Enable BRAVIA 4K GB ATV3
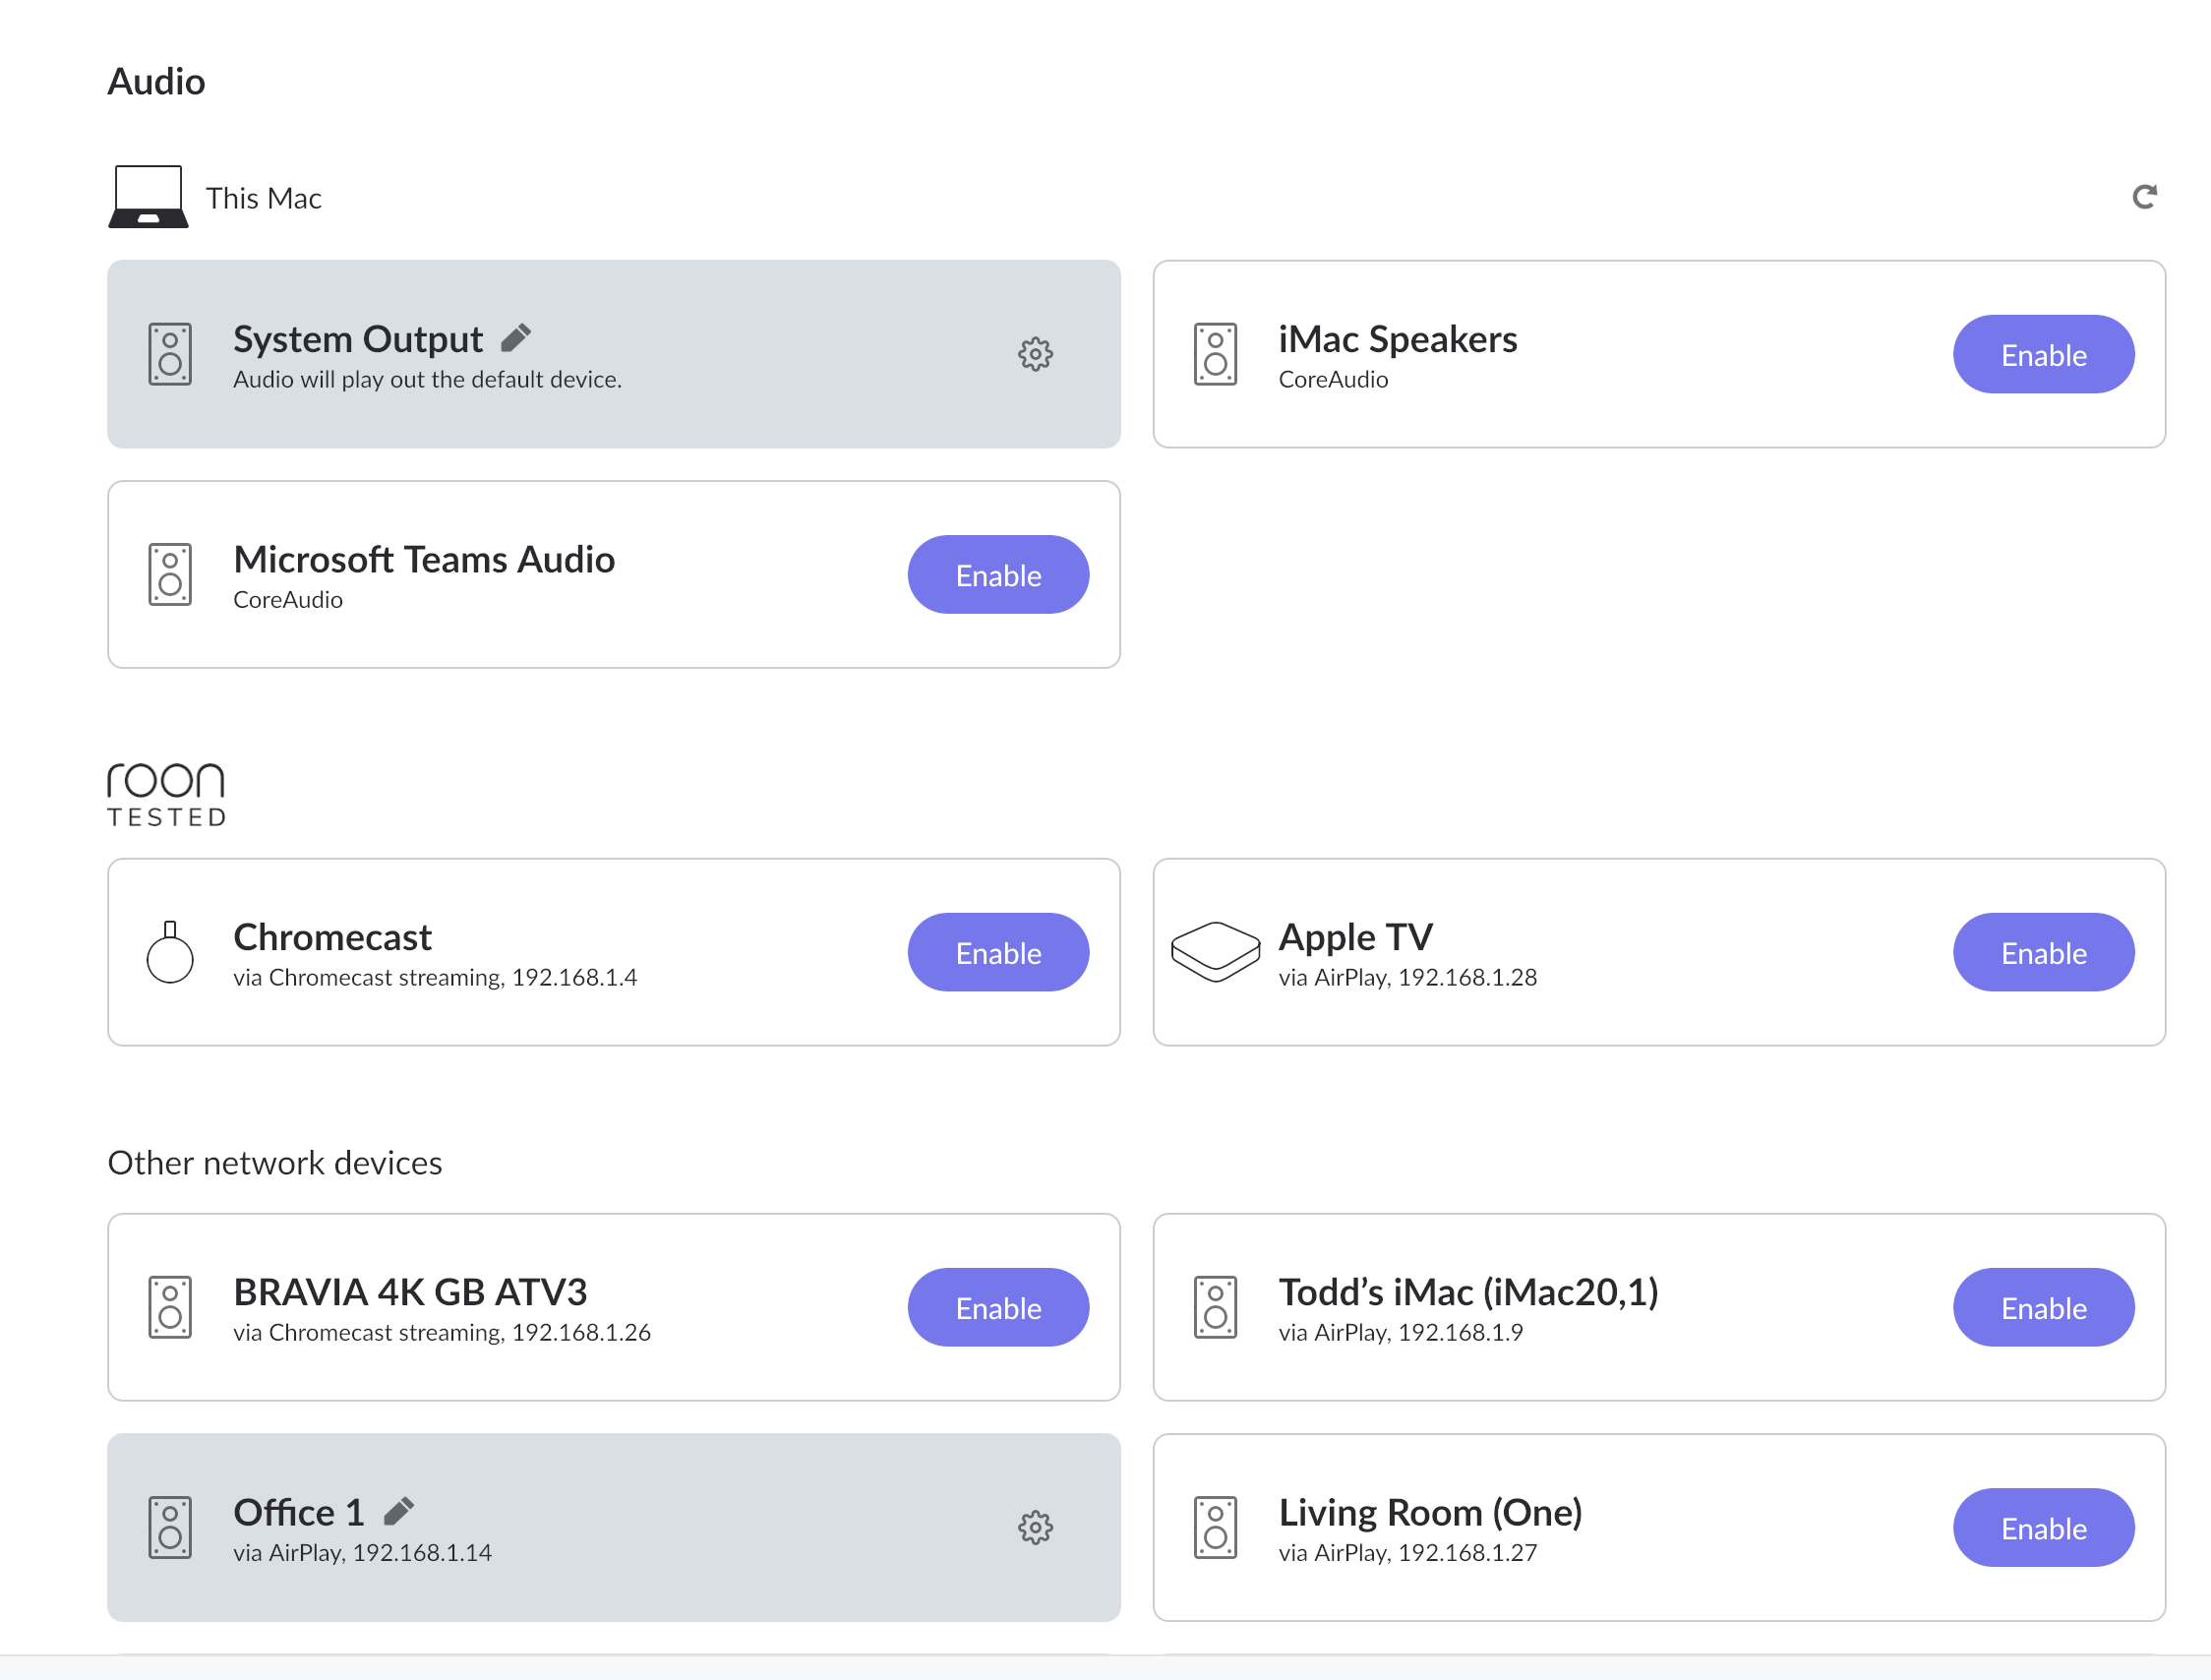 pos(998,1307)
